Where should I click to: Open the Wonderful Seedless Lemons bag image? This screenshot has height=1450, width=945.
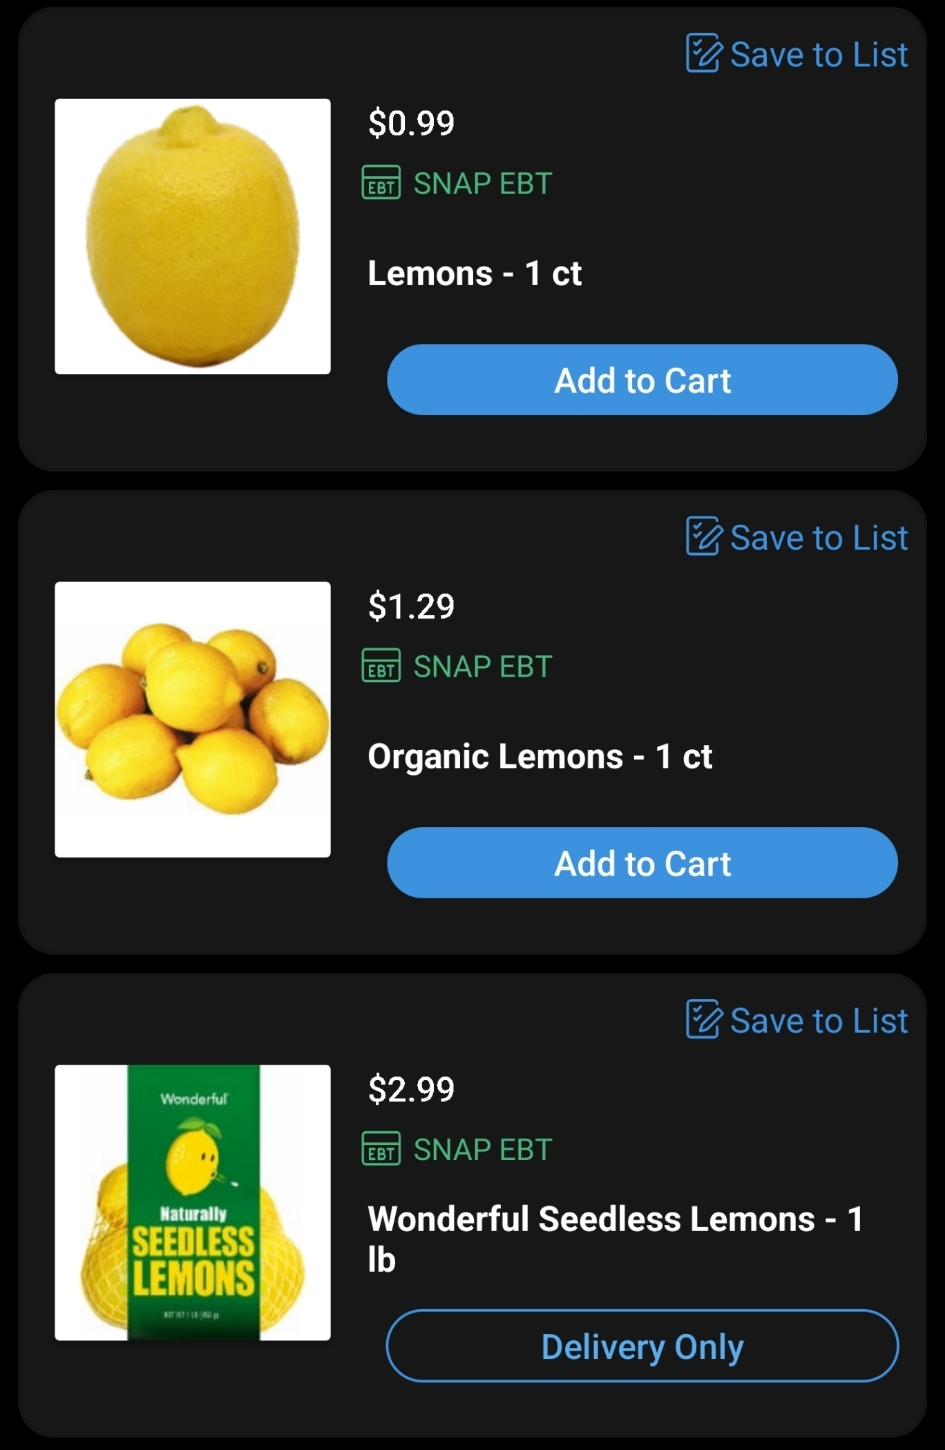point(193,1202)
